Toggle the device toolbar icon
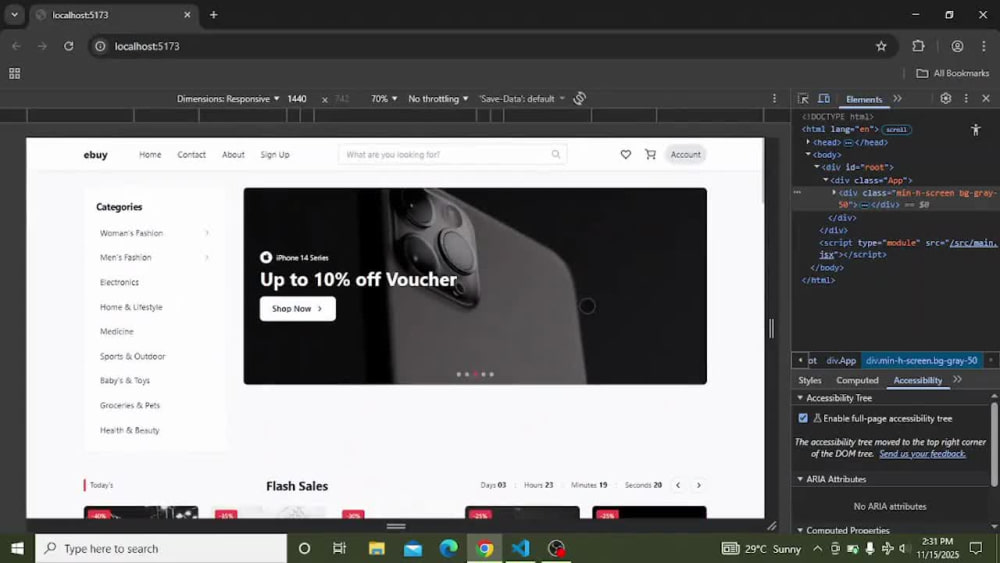This screenshot has width=1000, height=563. coord(824,99)
